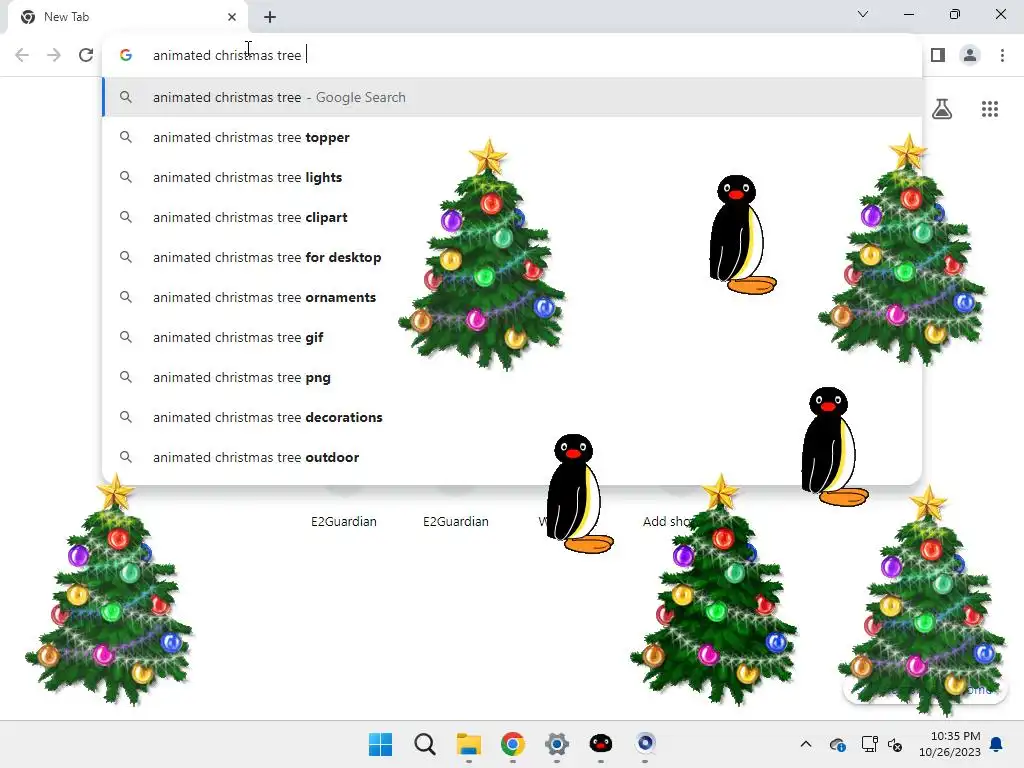The width and height of the screenshot is (1024, 768).
Task: Choose suggestion 'animated christmas tree lights'
Action: (x=513, y=177)
